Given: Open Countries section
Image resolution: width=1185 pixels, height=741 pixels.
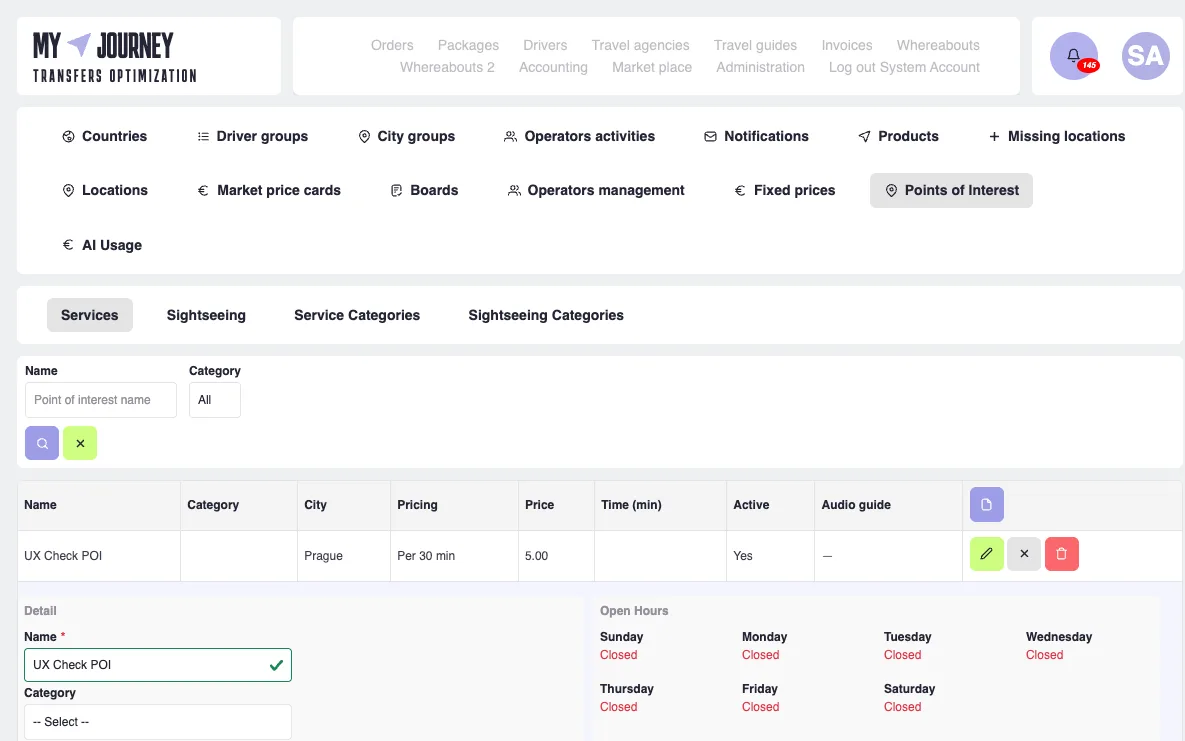Looking at the screenshot, I should click(x=104, y=136).
